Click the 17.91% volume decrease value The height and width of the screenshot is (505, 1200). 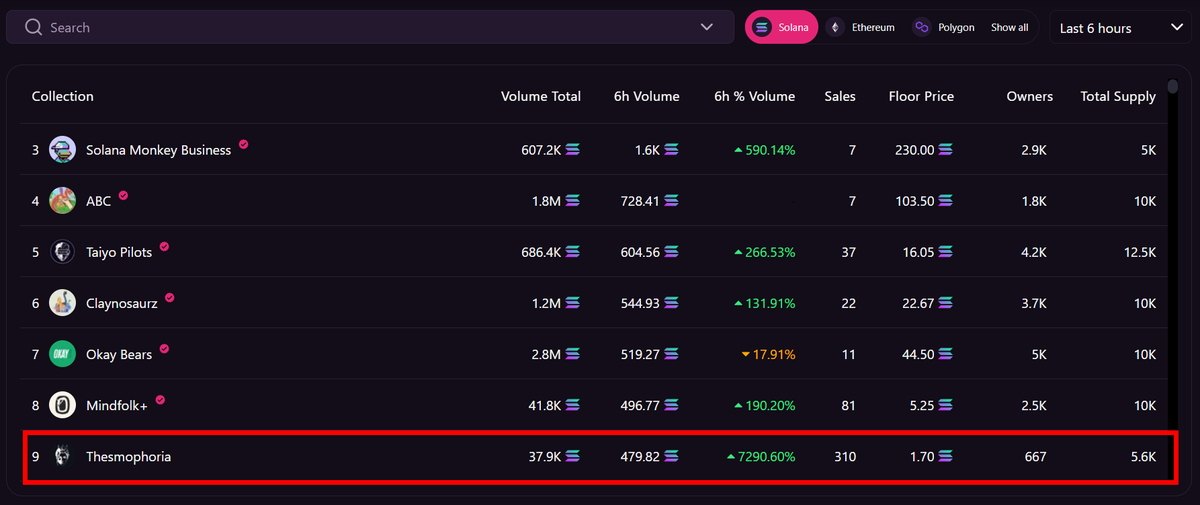pyautogui.click(x=776, y=355)
